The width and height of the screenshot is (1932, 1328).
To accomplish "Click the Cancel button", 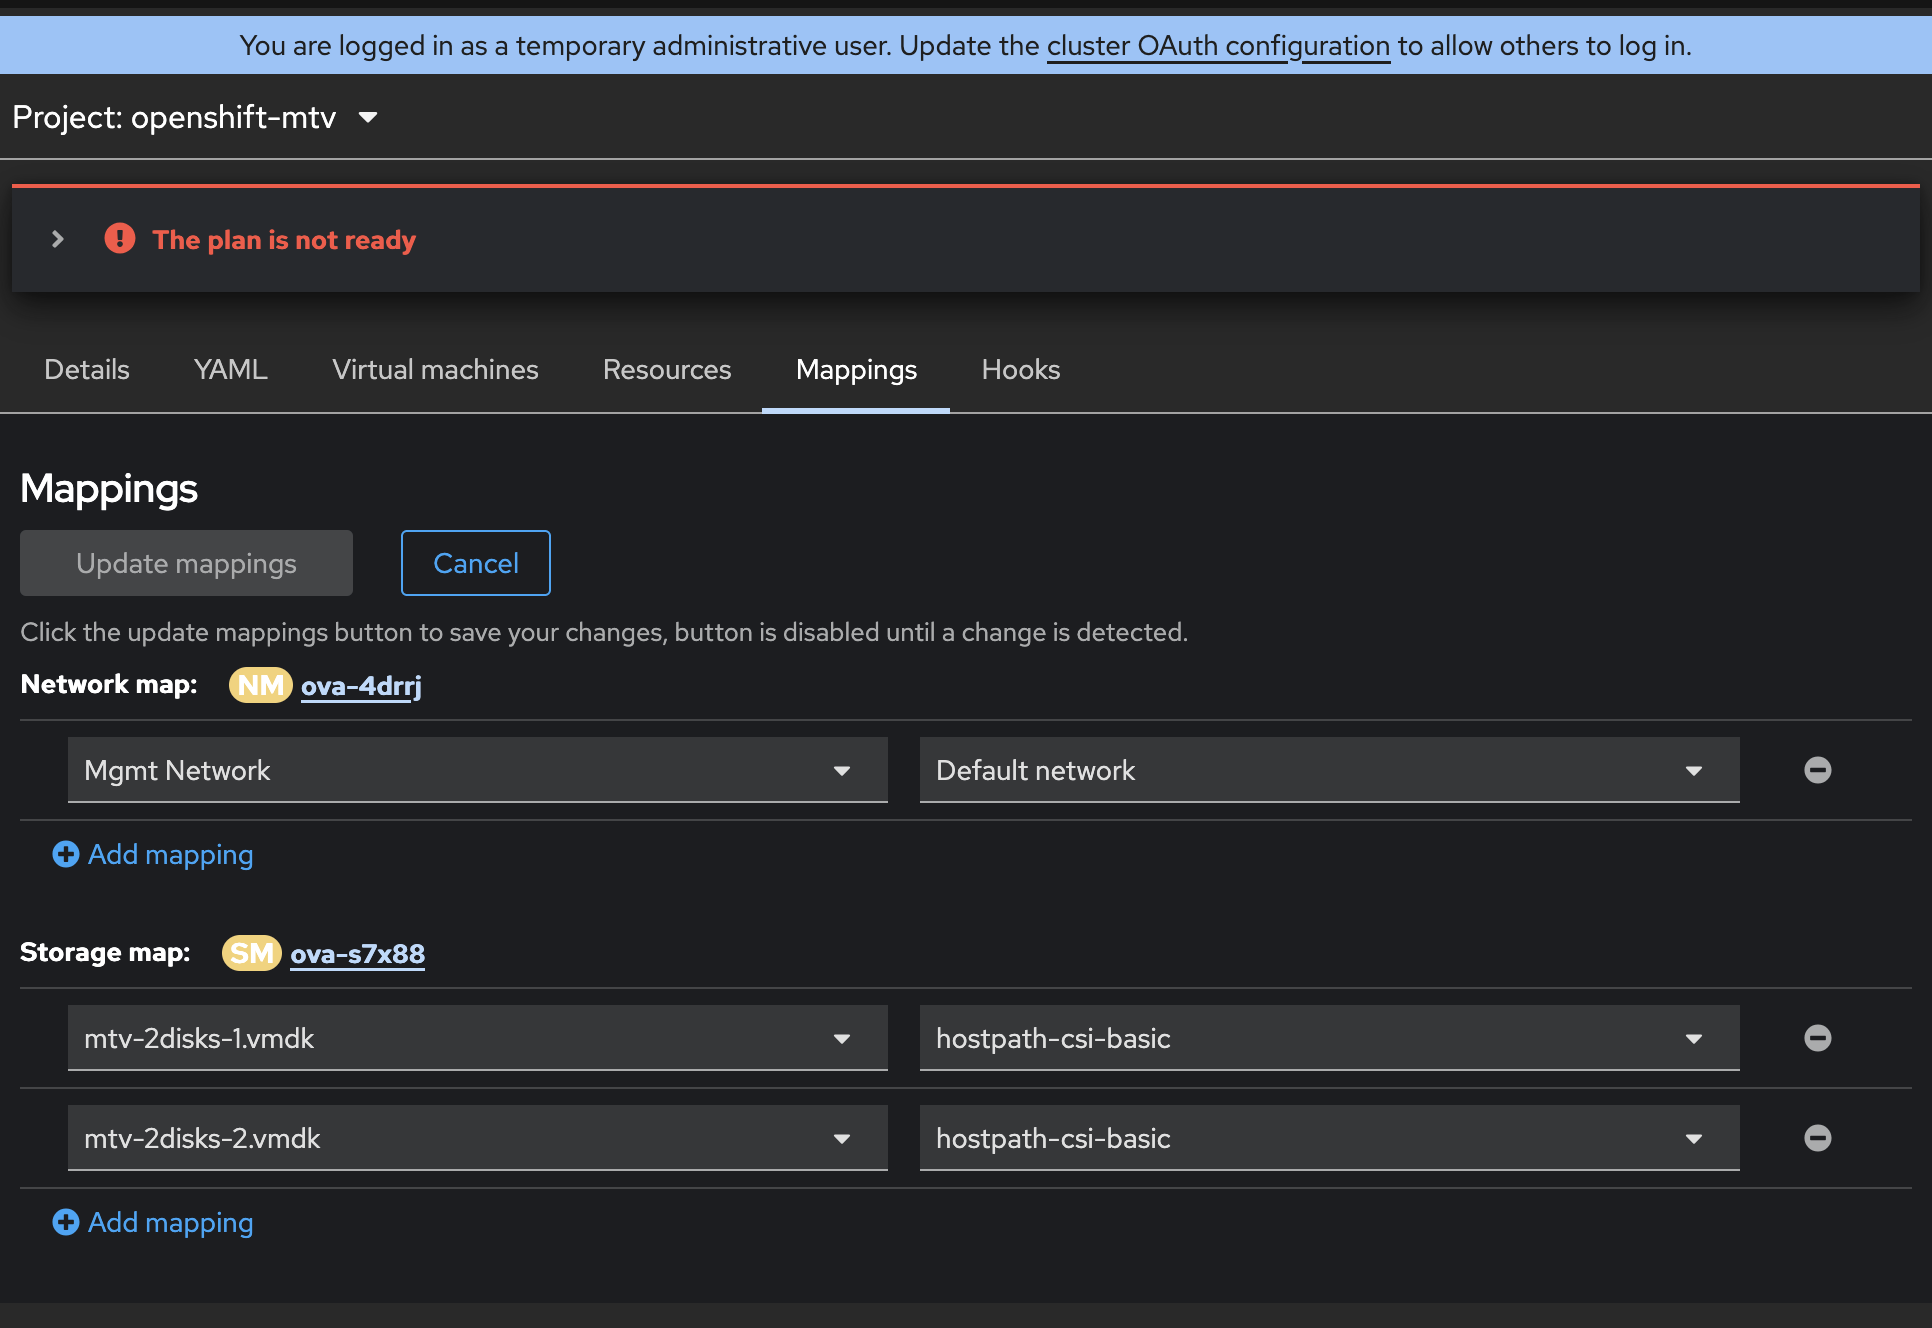I will click(475, 563).
